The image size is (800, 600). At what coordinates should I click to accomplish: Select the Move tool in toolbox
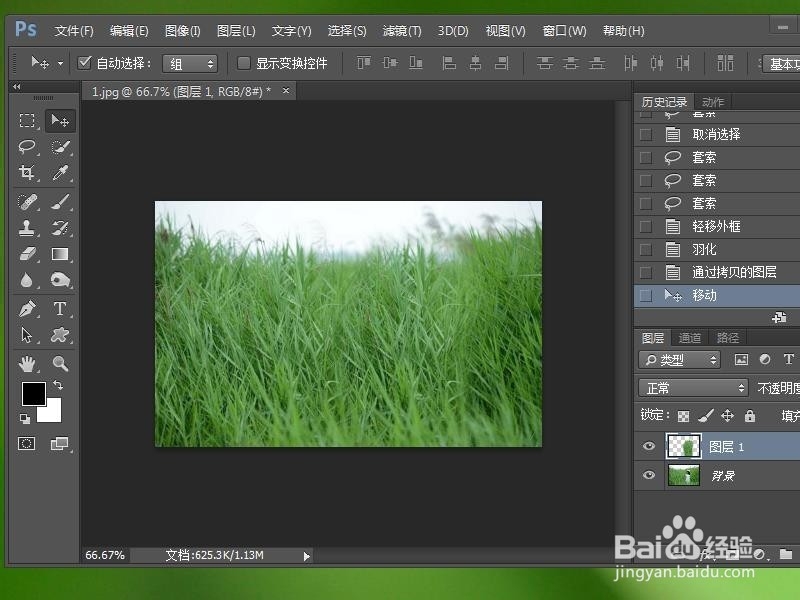coord(60,121)
